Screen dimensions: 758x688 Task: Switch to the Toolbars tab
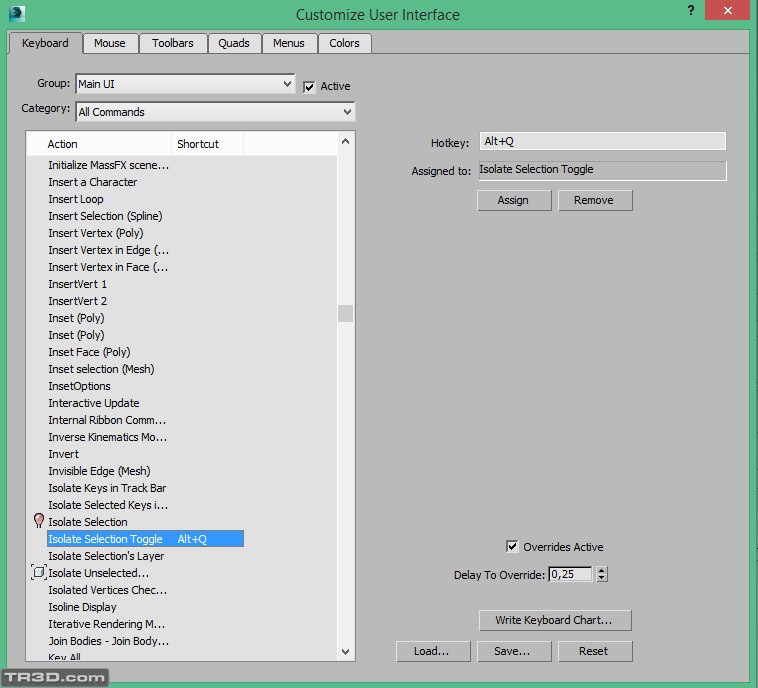coord(173,43)
